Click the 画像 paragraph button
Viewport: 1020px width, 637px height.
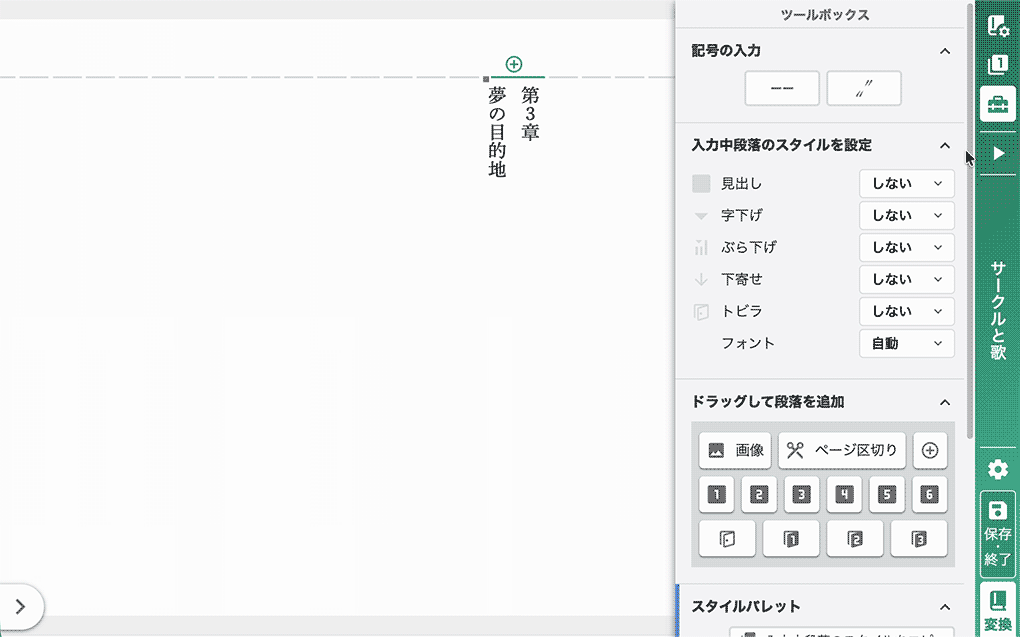(x=735, y=450)
